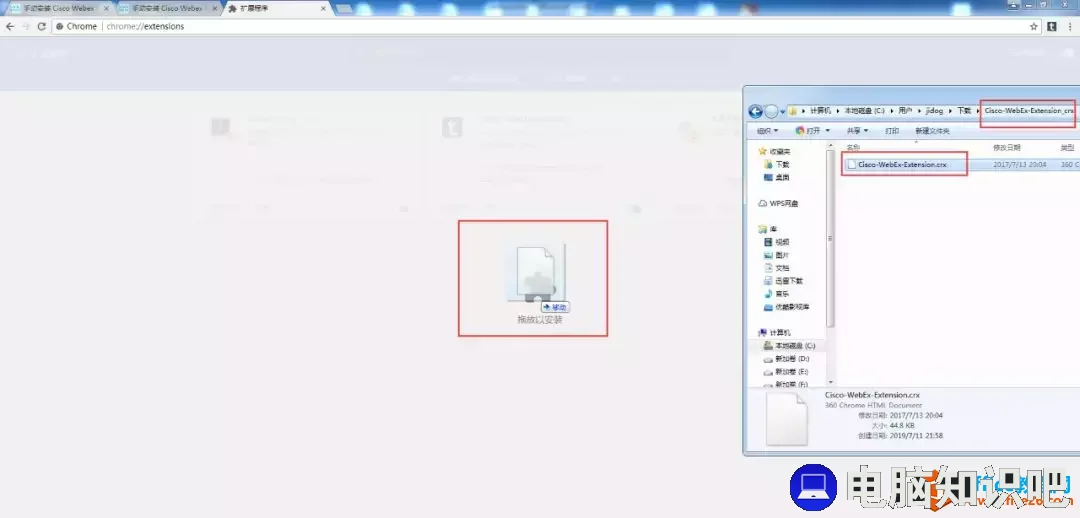
Task: Switch to the leftmost Cisco Webex tab
Action: [x=59, y=8]
